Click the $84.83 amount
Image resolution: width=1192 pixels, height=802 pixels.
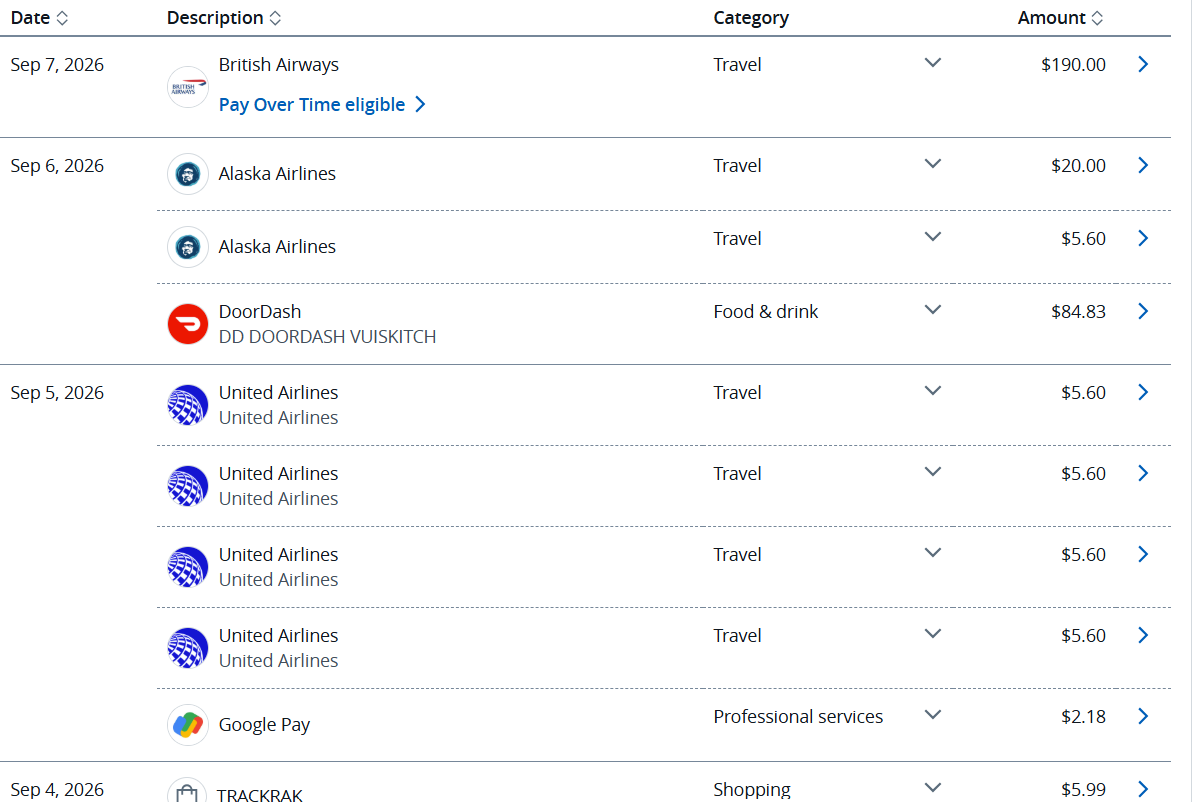pos(1078,312)
